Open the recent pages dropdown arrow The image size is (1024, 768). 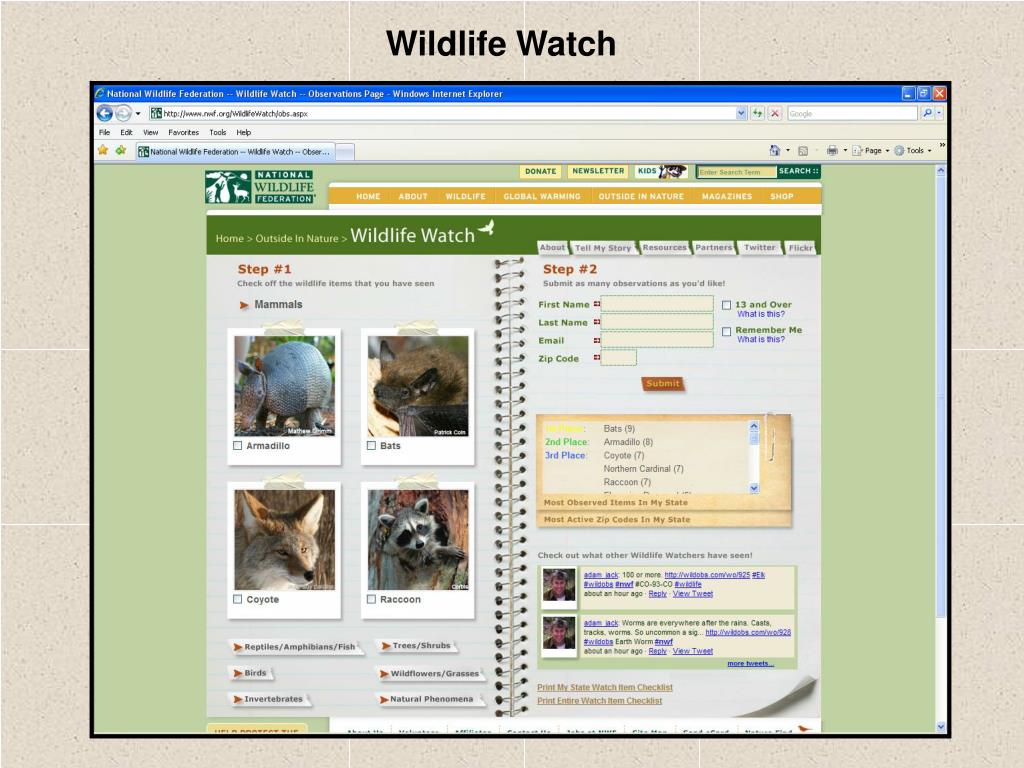pos(138,114)
